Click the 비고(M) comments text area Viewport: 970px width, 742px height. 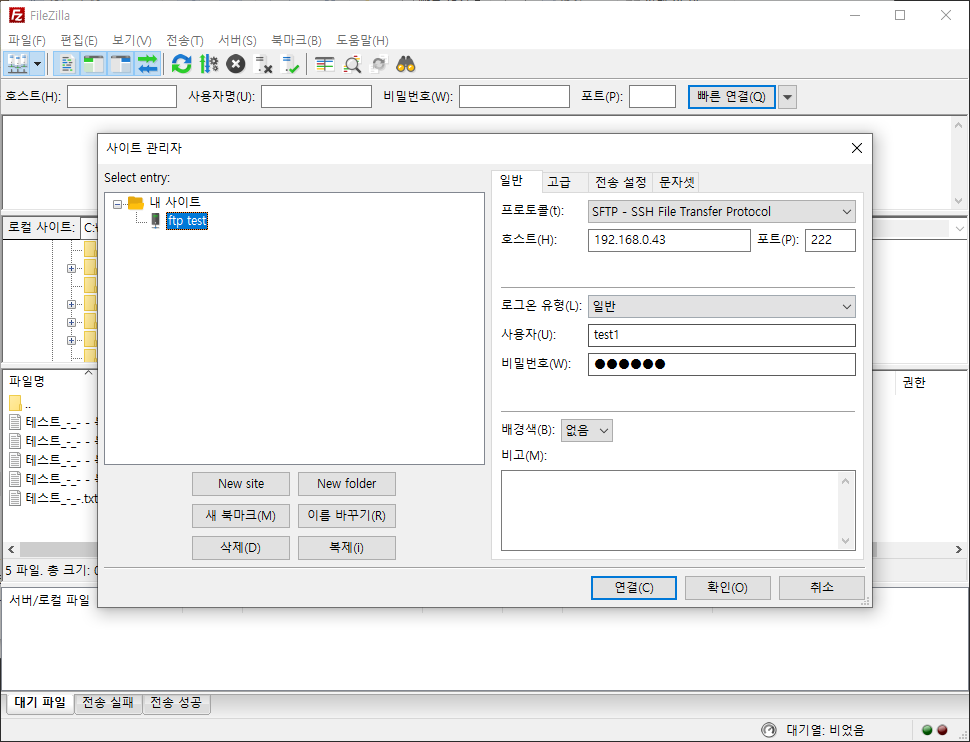678,511
